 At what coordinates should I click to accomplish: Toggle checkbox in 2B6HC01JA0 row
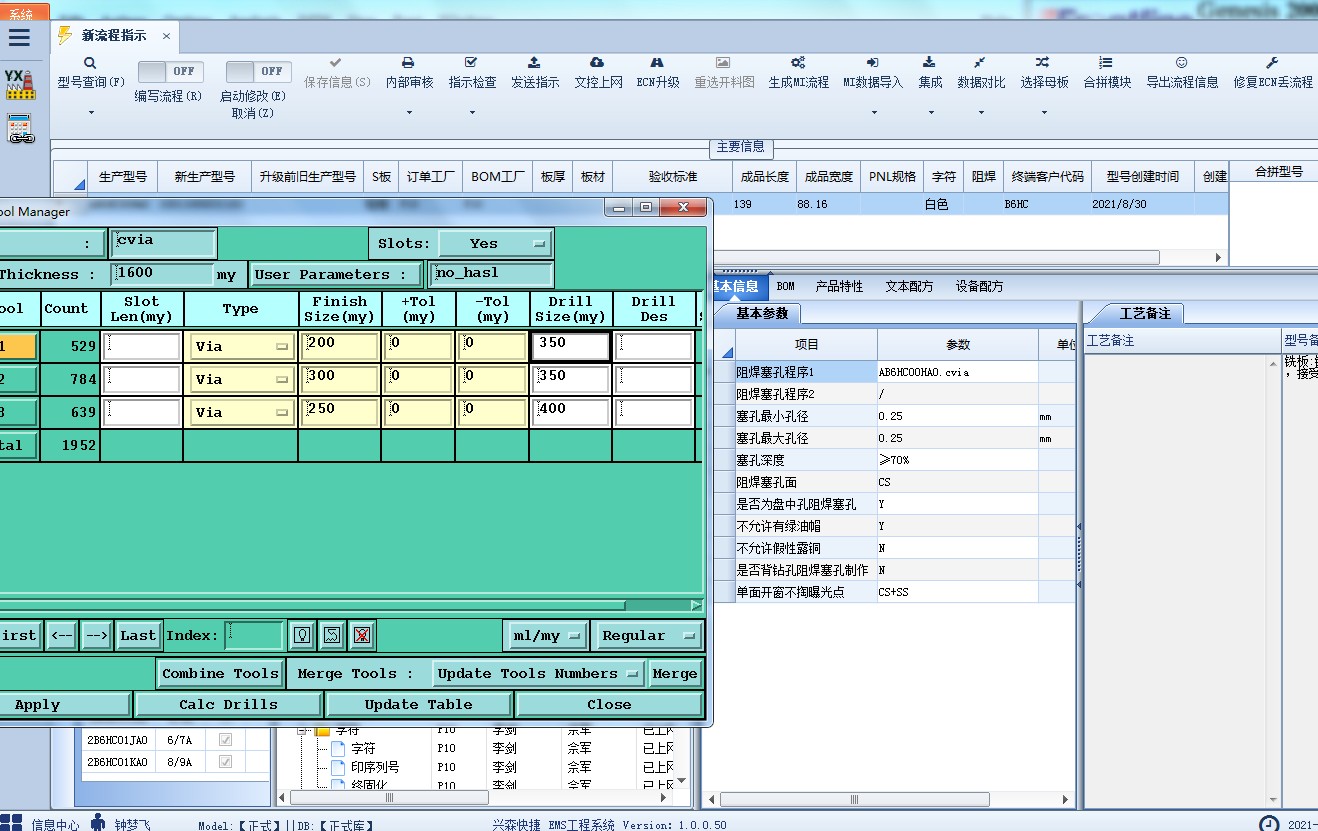225,740
